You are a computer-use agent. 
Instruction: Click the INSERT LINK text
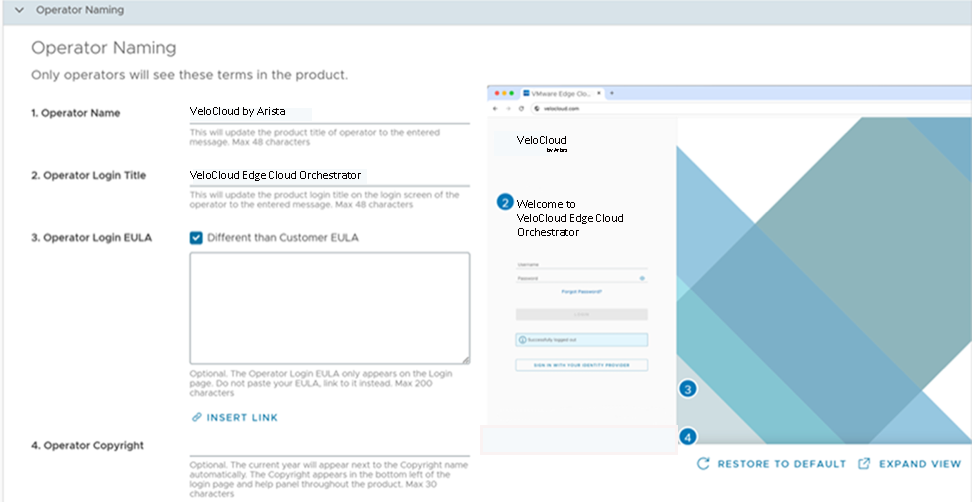point(242,417)
